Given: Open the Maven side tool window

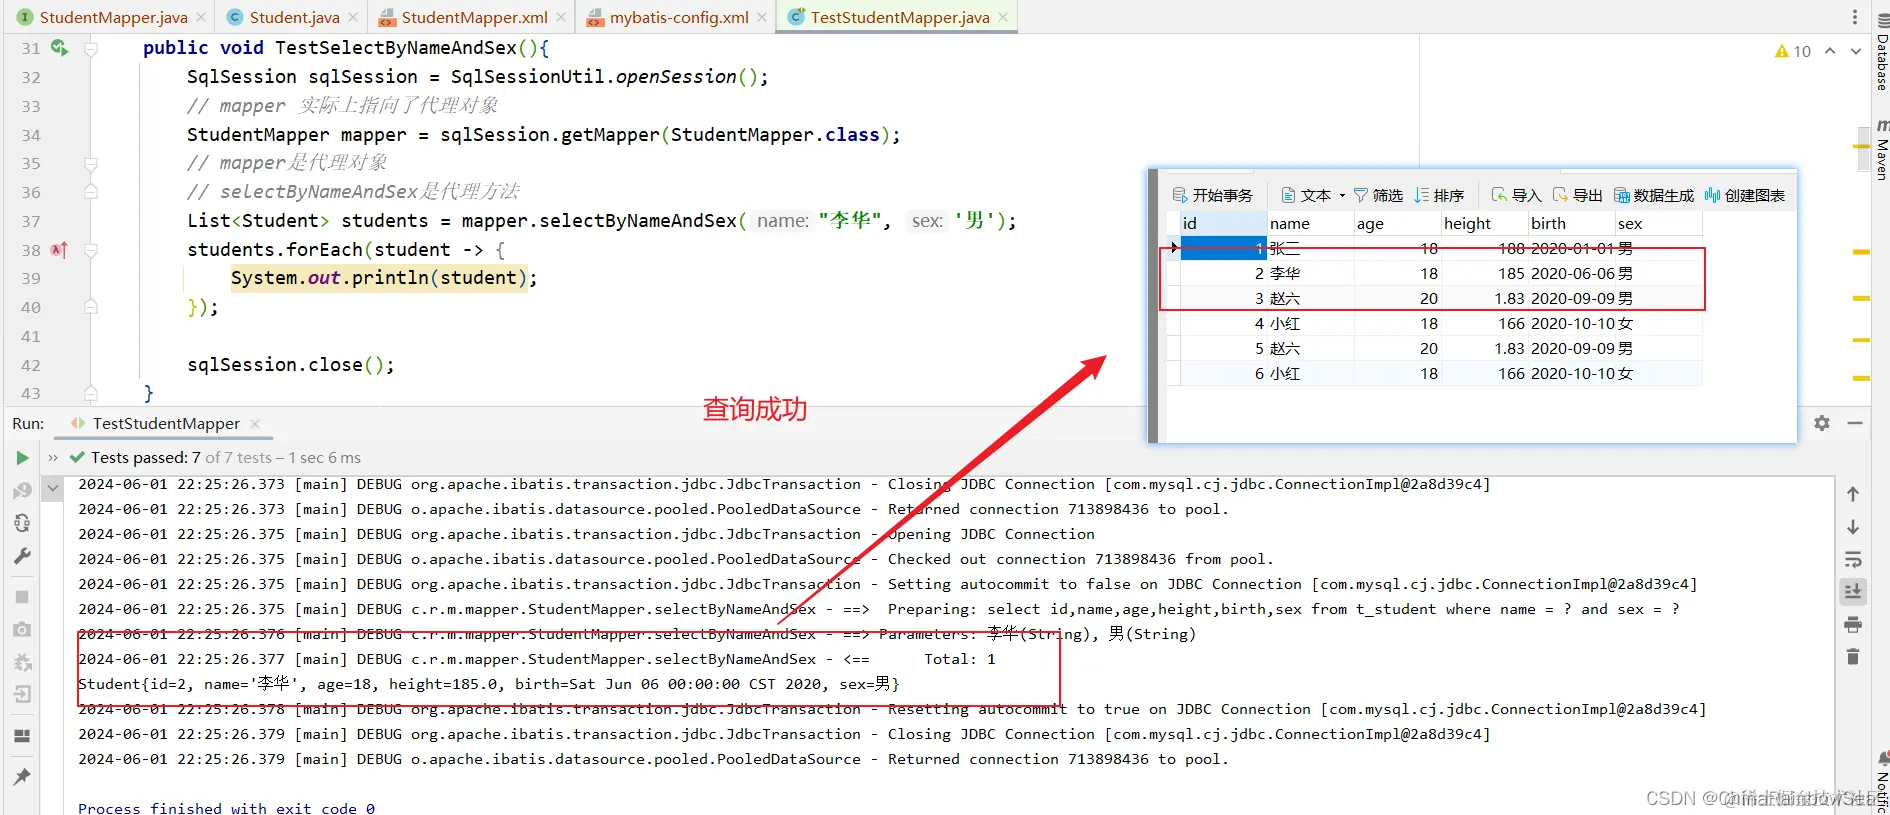Looking at the screenshot, I should [1881, 150].
